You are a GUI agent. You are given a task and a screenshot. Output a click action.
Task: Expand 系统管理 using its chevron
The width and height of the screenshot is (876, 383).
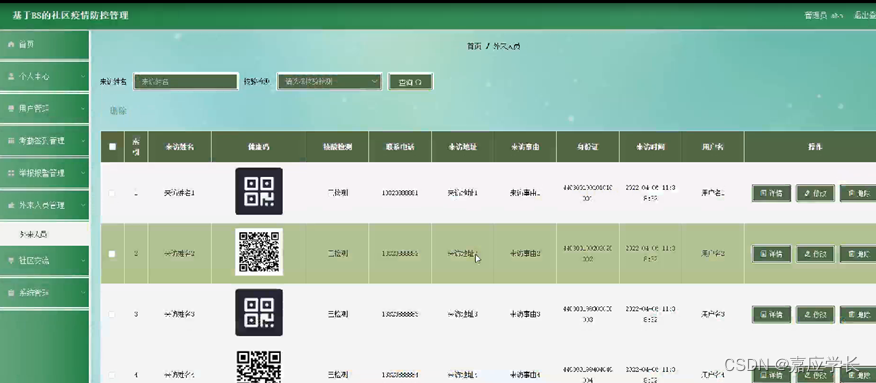point(83,293)
